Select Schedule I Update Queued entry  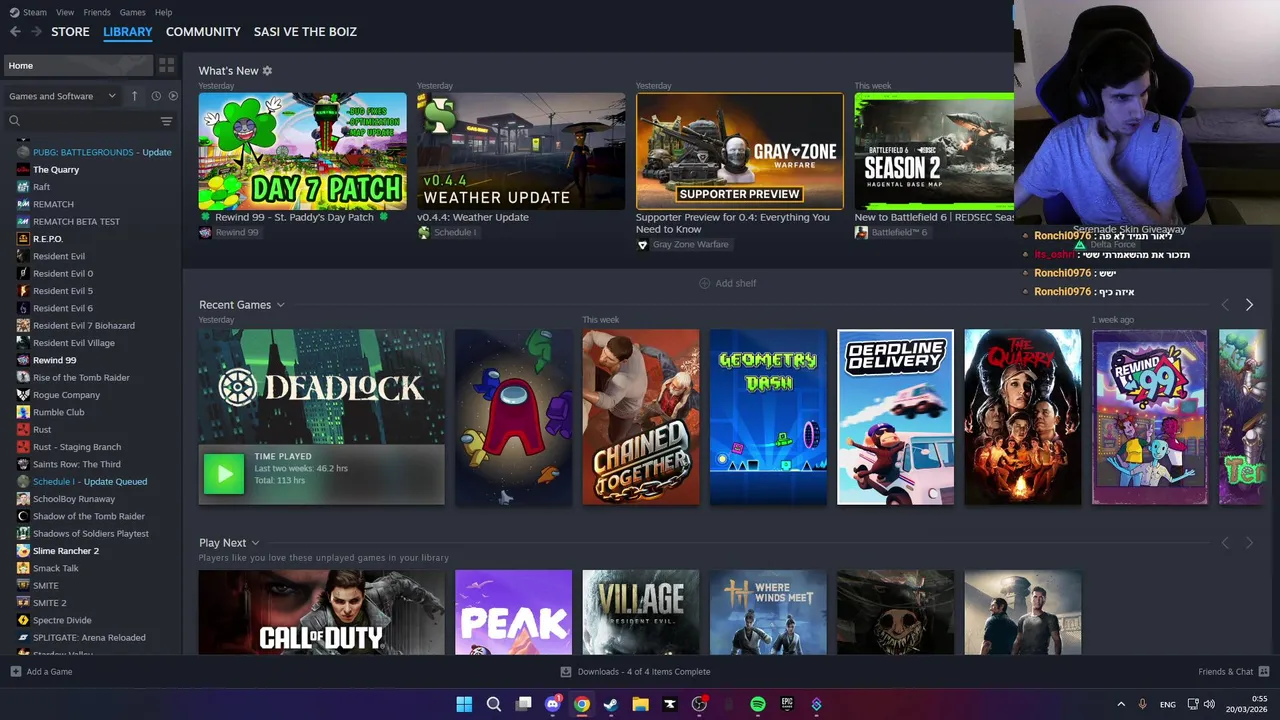(x=90, y=481)
